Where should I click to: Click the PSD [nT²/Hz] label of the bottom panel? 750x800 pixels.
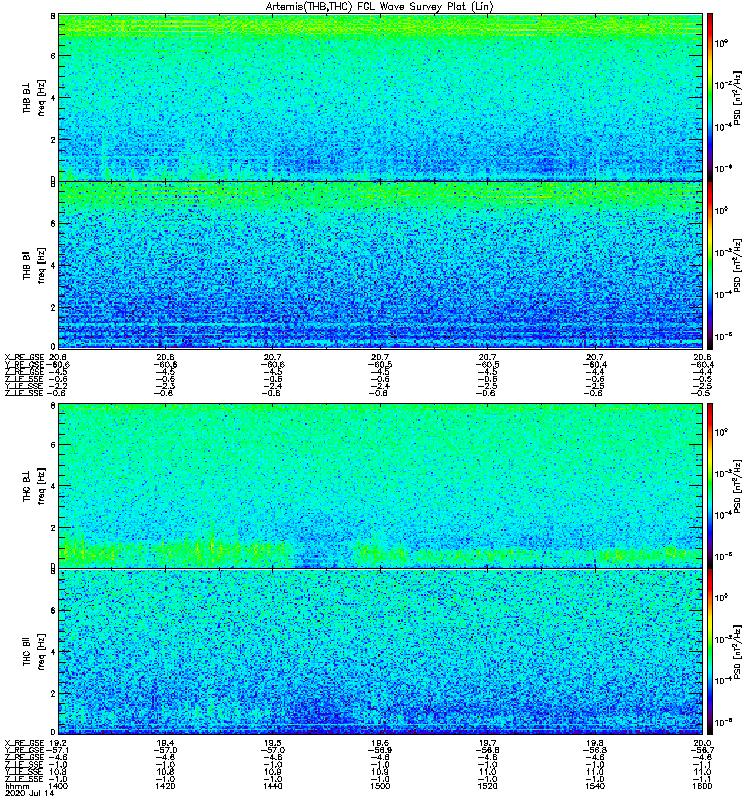[738, 652]
